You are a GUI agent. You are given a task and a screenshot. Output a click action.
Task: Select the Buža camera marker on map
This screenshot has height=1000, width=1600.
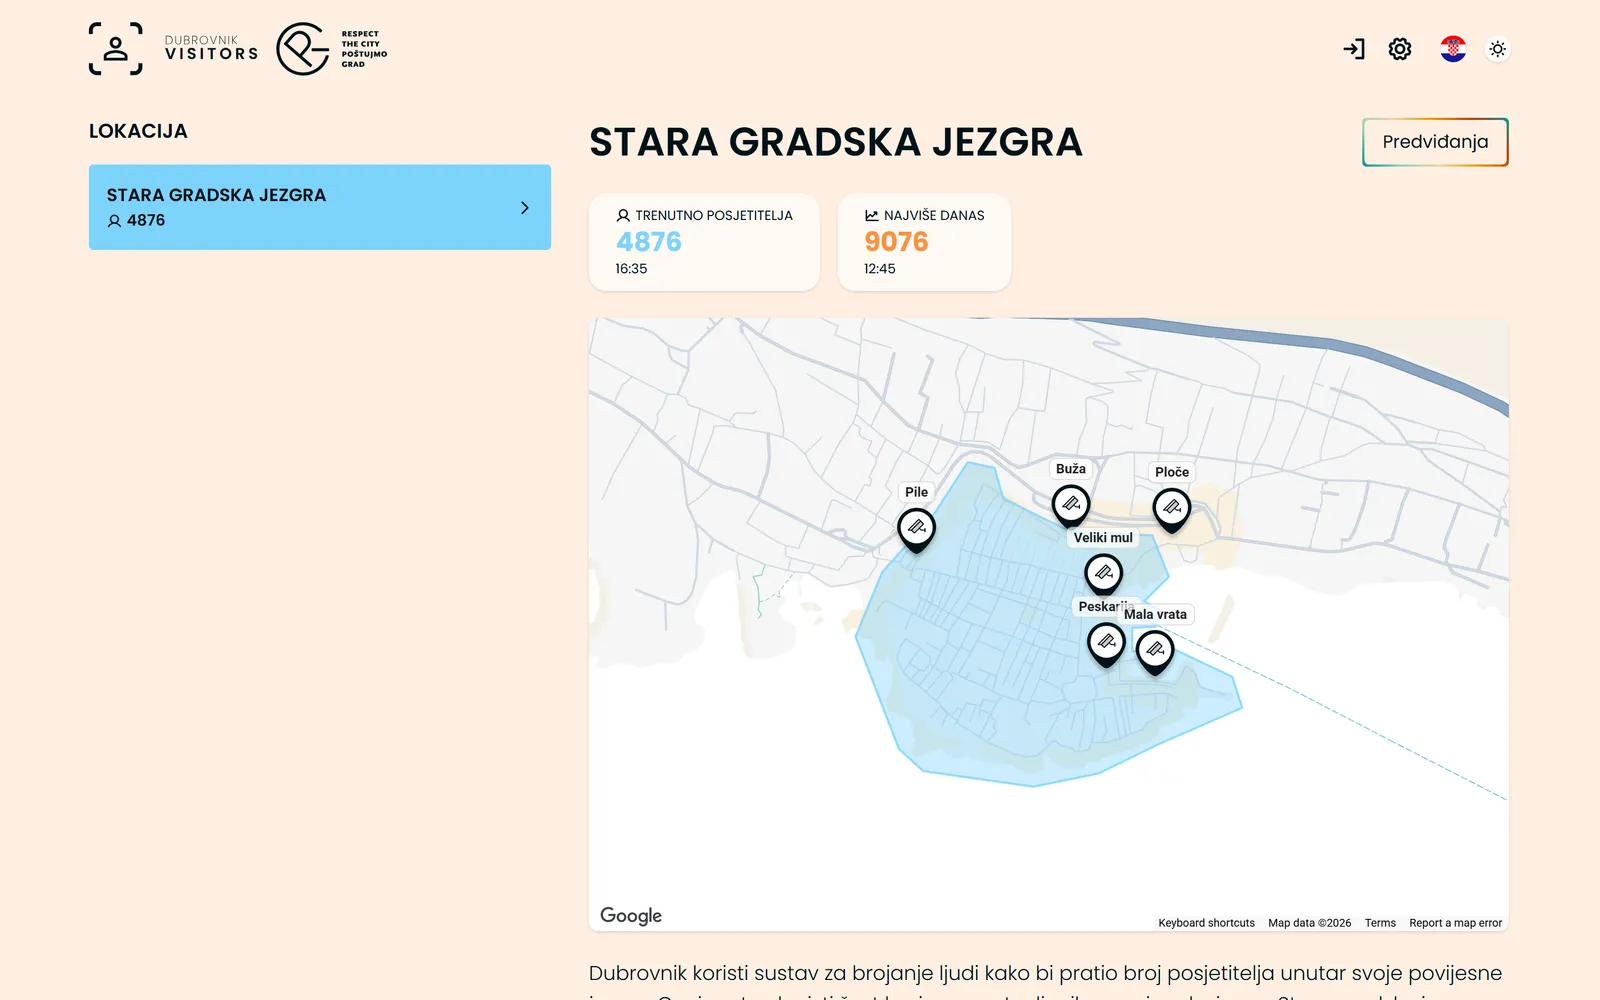(x=1071, y=506)
